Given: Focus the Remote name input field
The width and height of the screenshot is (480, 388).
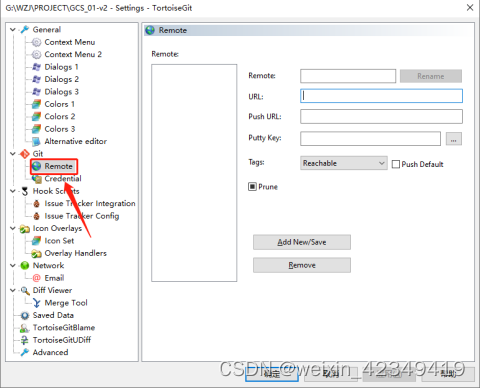Looking at the screenshot, I should click(x=348, y=76).
